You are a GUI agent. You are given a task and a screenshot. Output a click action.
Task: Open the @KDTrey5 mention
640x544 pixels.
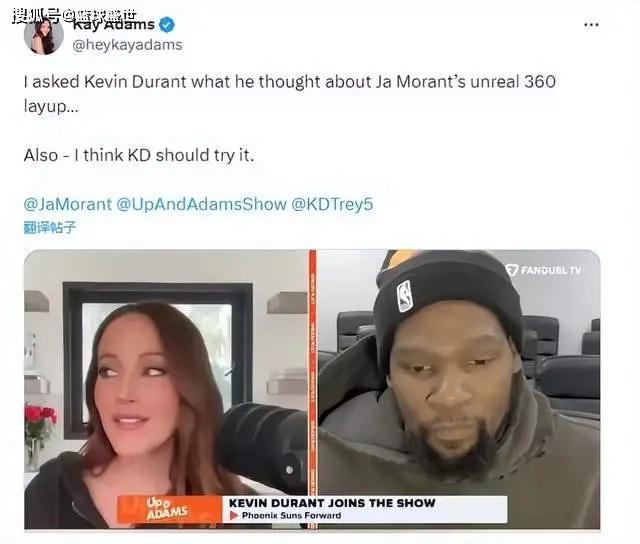(332, 204)
